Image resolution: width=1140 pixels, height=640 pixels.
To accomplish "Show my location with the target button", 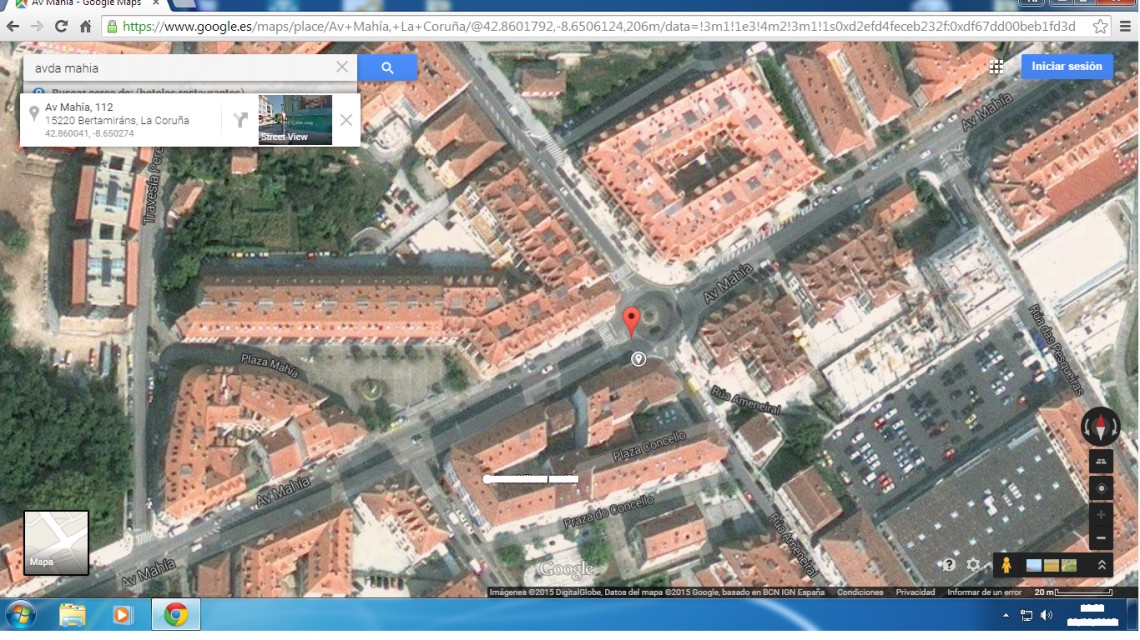I will (1101, 489).
